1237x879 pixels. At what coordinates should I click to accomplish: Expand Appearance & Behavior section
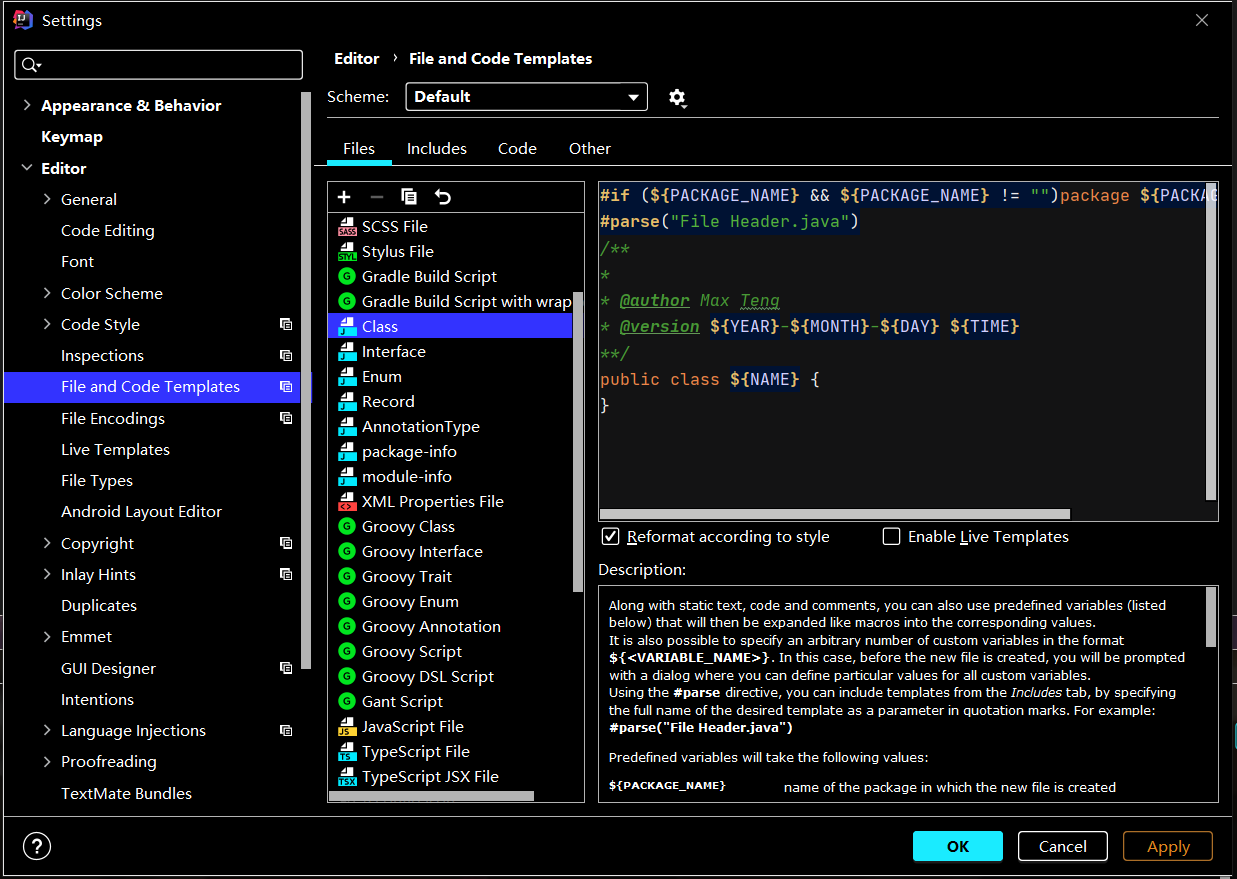tap(27, 105)
